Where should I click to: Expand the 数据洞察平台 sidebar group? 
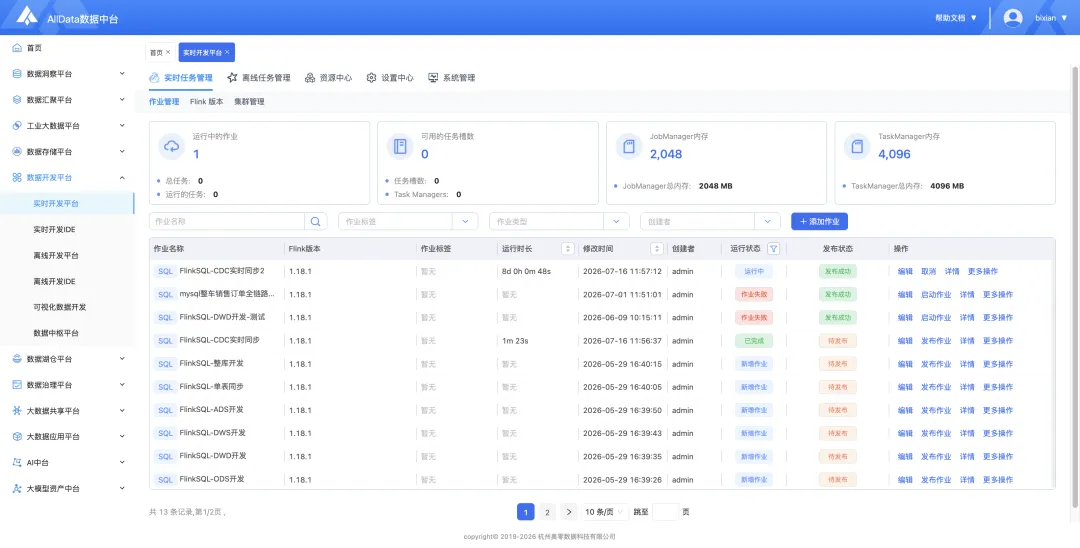[x=122, y=74]
